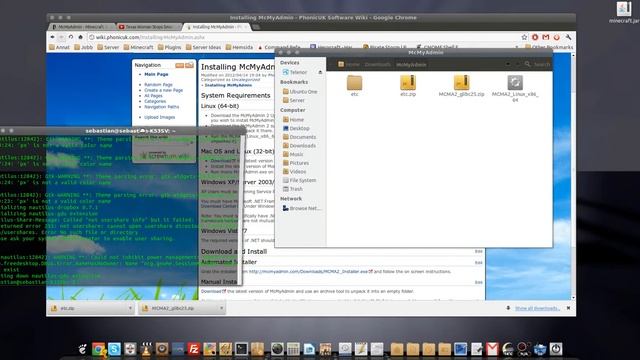Open the Jobb bookmarks folder
The height and width of the screenshot is (360, 640).
pos(84,47)
